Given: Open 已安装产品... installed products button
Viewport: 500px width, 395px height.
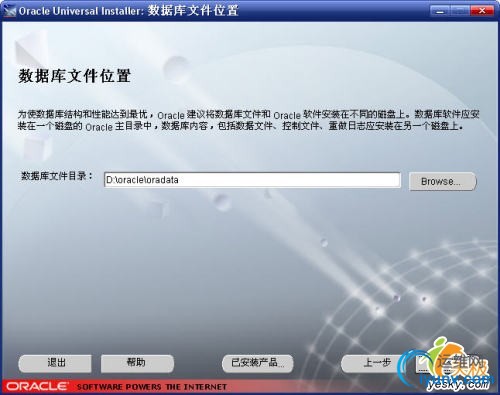Looking at the screenshot, I should point(258,363).
